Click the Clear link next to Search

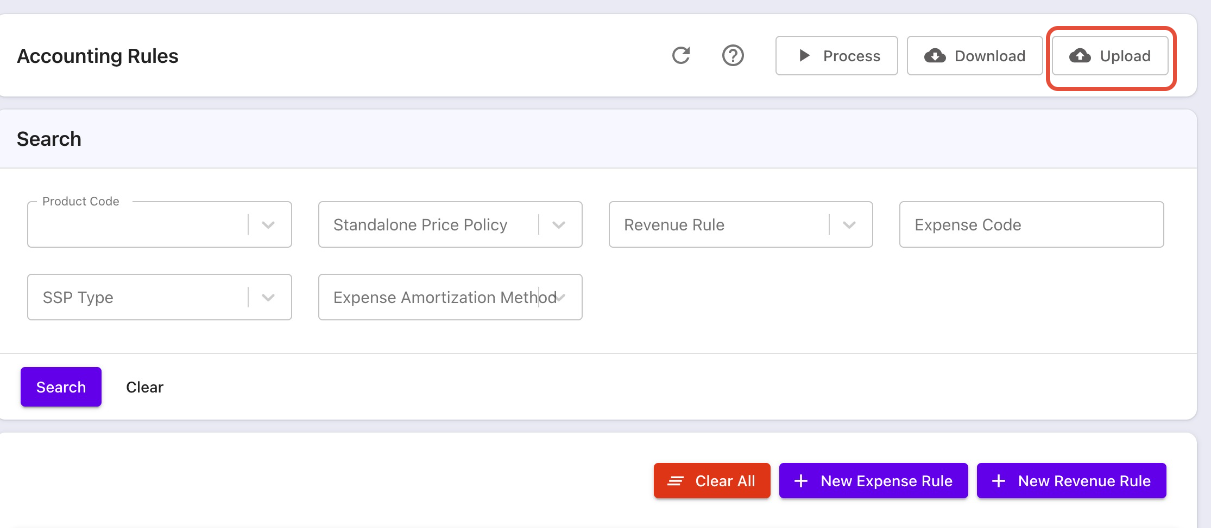tap(145, 387)
